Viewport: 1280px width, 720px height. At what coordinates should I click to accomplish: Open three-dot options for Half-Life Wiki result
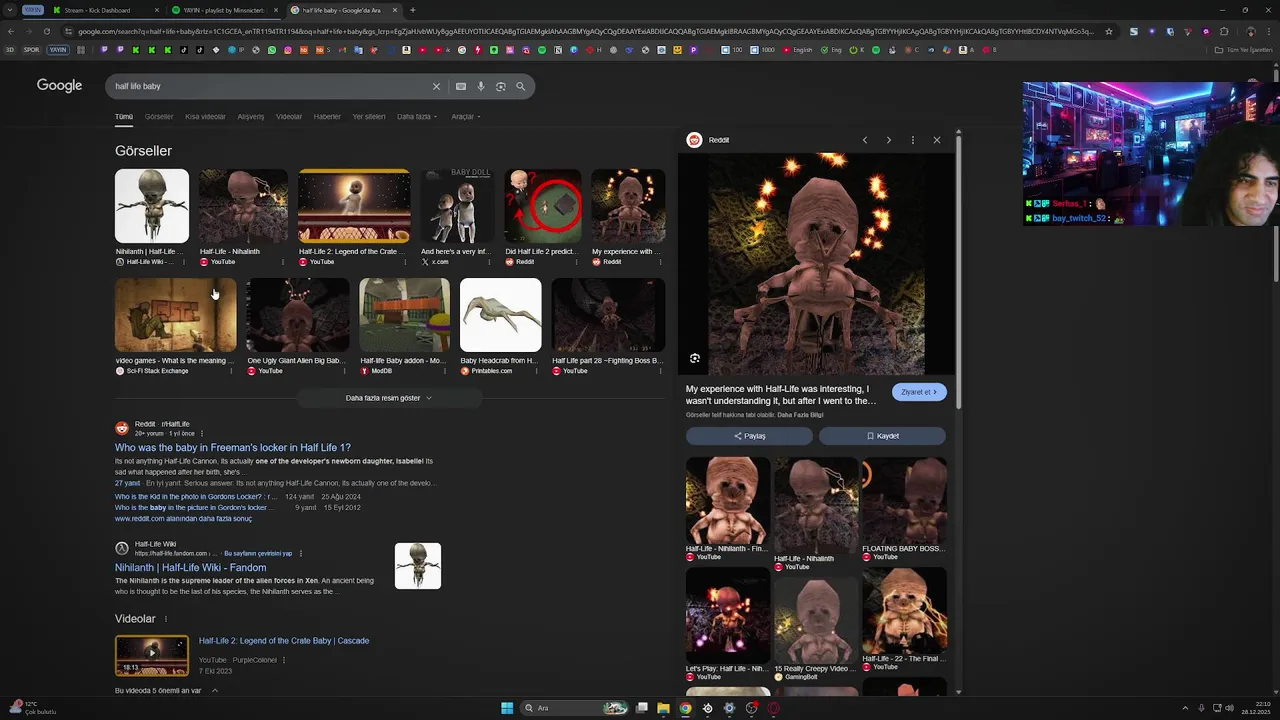coord(301,553)
